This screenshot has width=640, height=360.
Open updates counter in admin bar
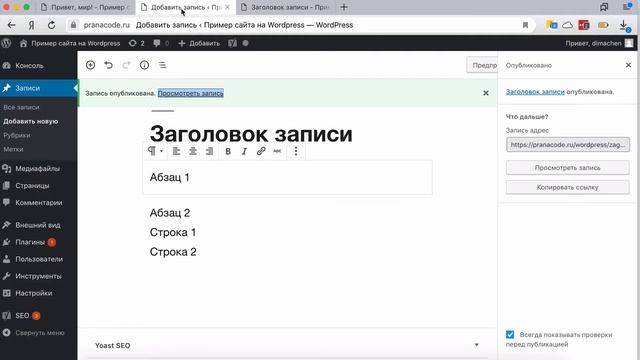(136, 43)
